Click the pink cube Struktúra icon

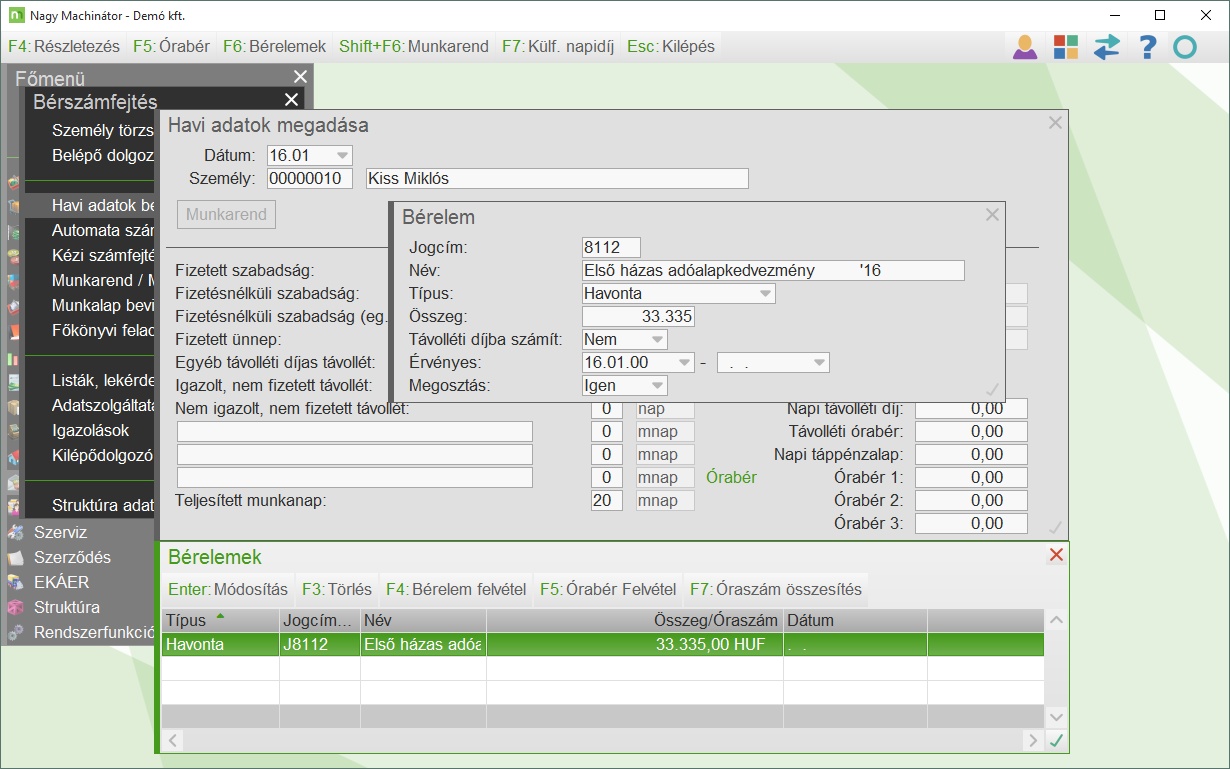[x=15, y=607]
